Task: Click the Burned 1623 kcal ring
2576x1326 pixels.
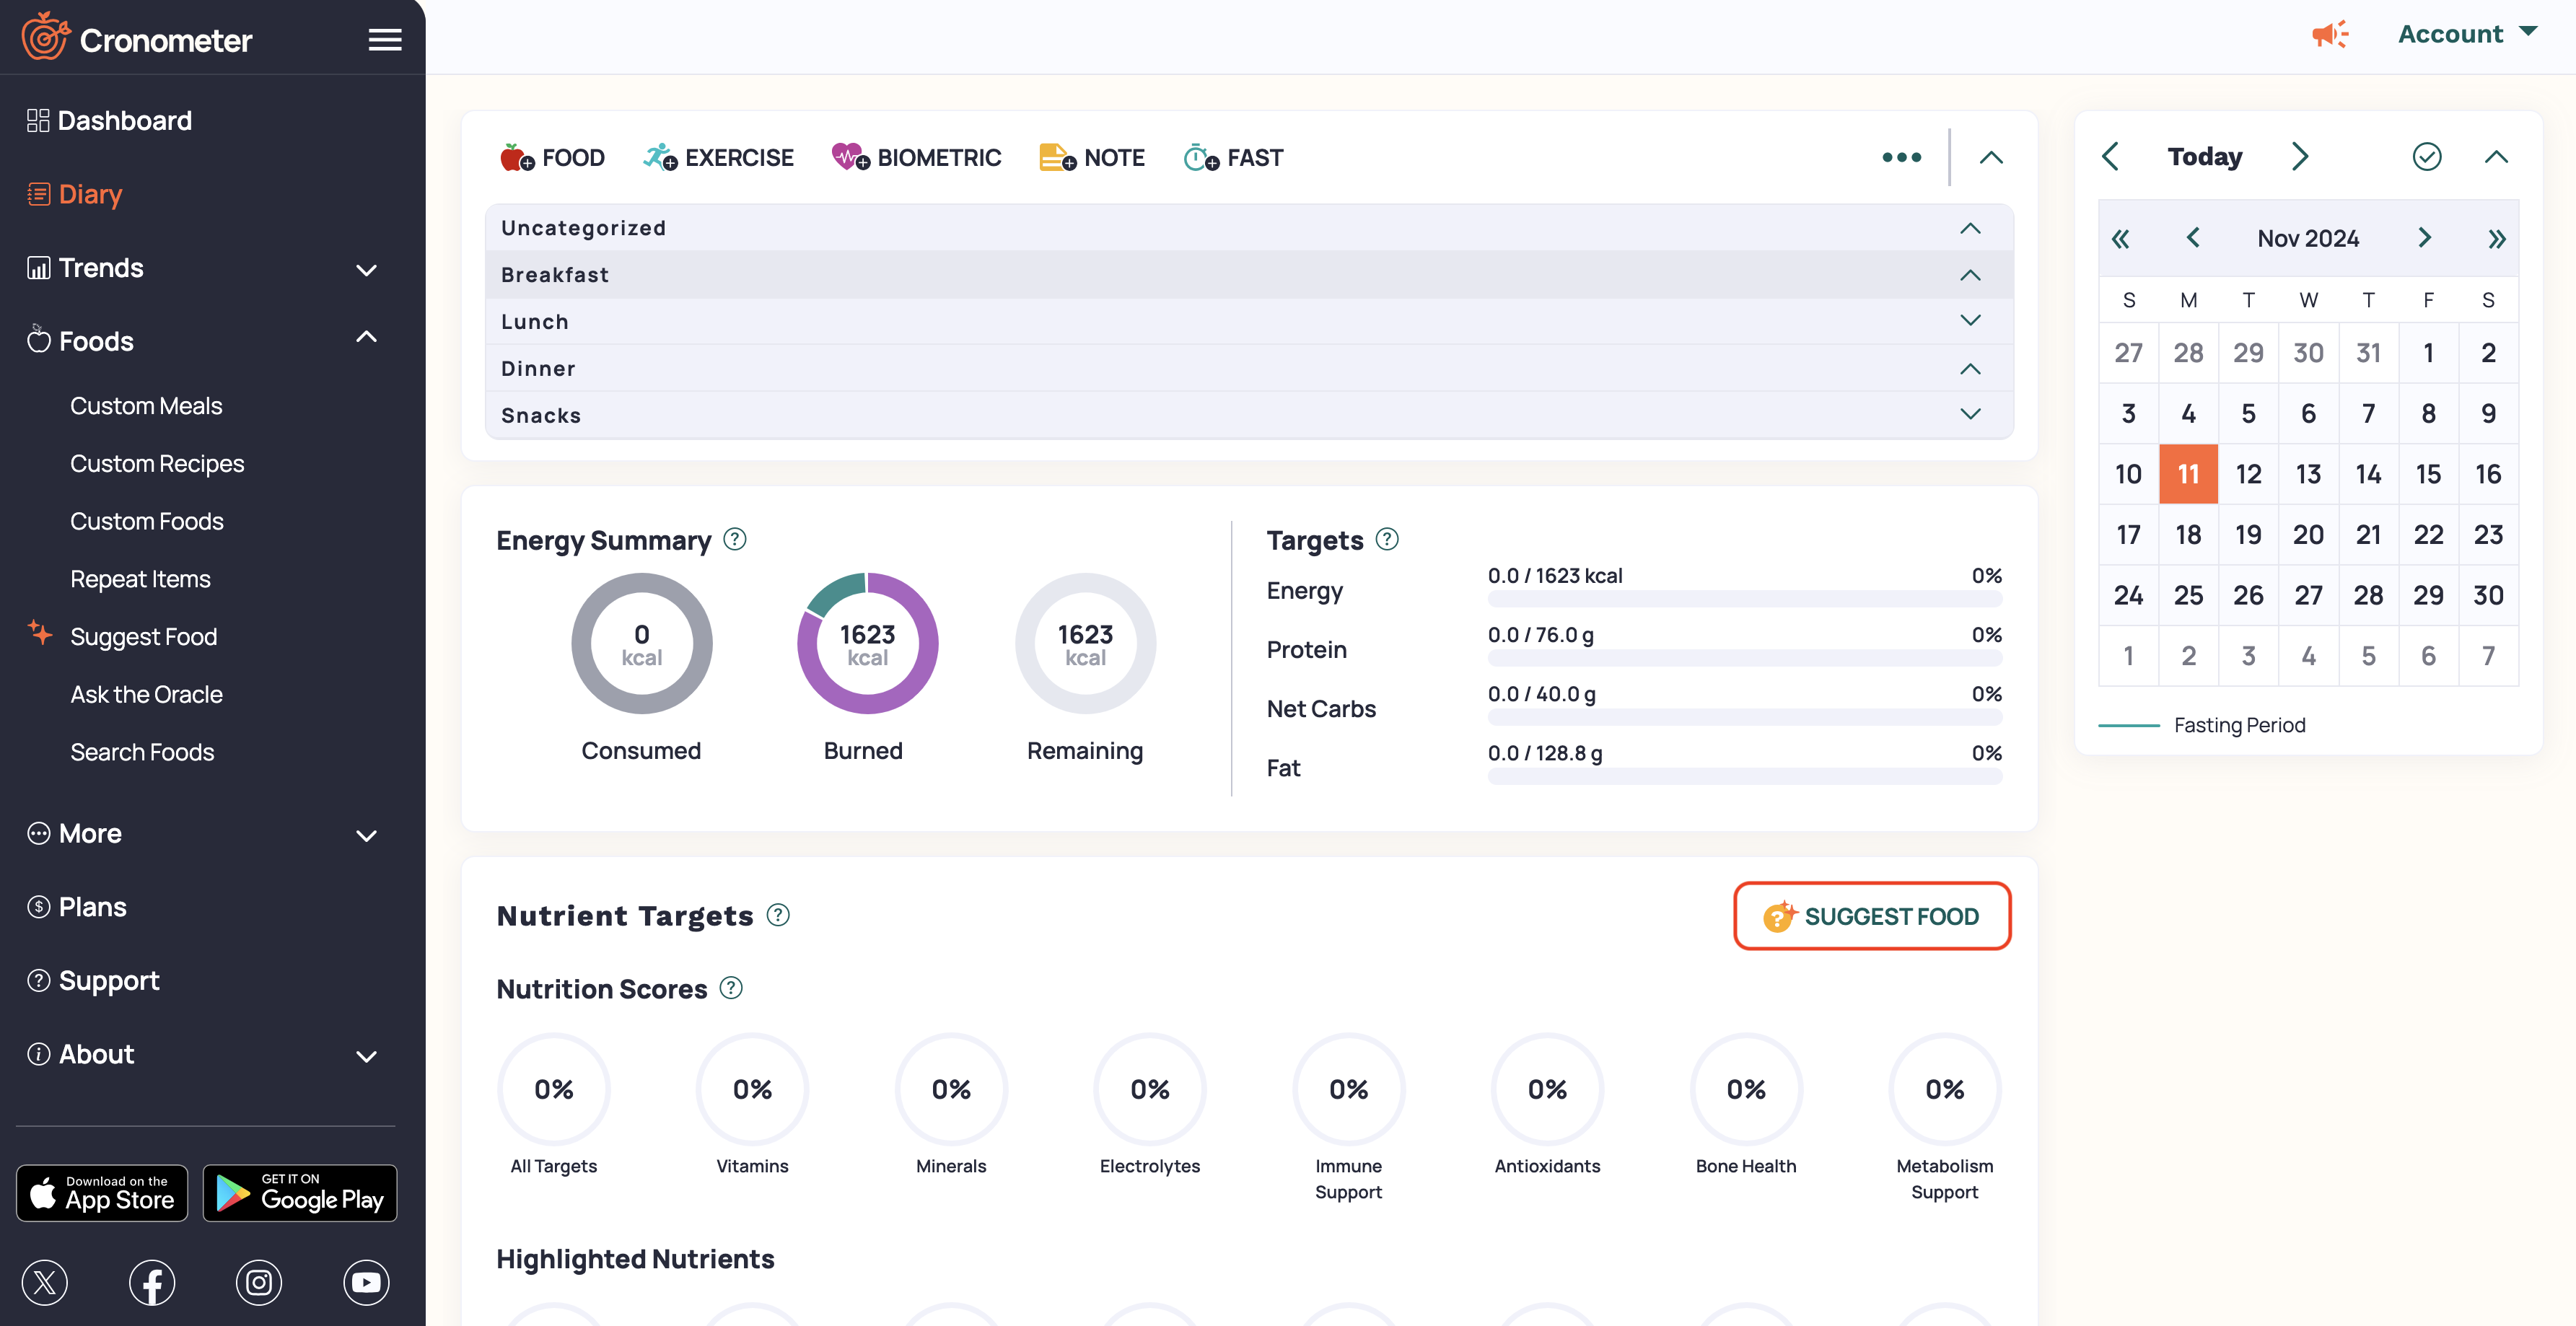Action: coord(867,644)
